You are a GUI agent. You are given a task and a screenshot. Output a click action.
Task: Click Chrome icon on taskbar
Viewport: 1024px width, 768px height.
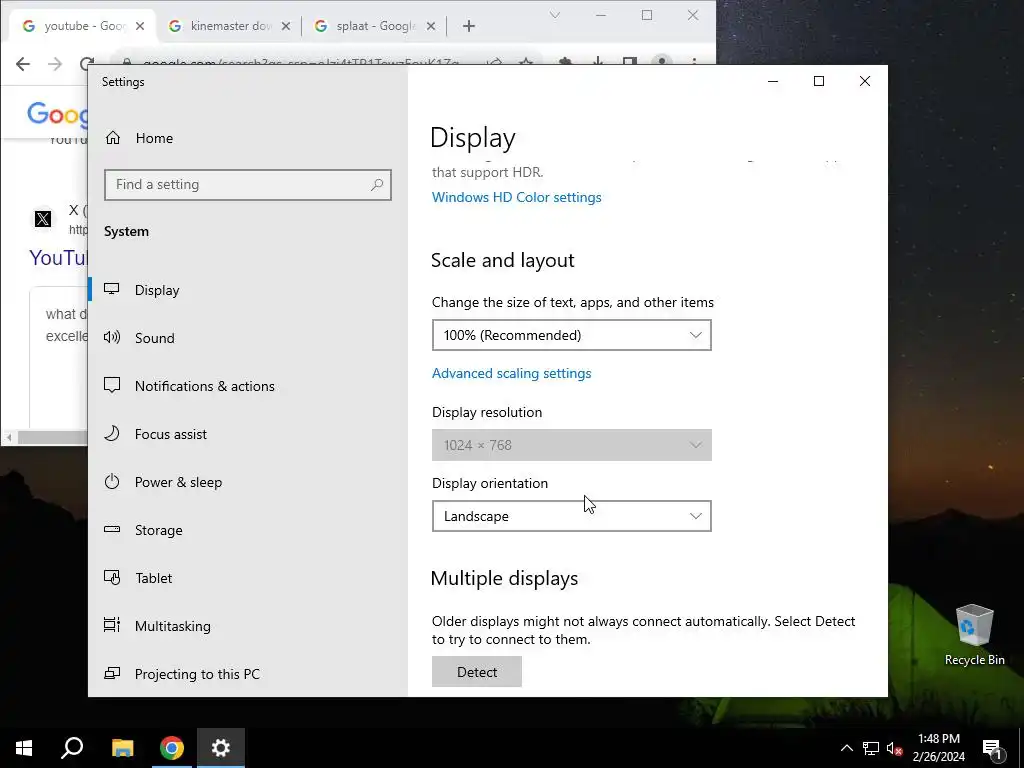click(x=172, y=748)
